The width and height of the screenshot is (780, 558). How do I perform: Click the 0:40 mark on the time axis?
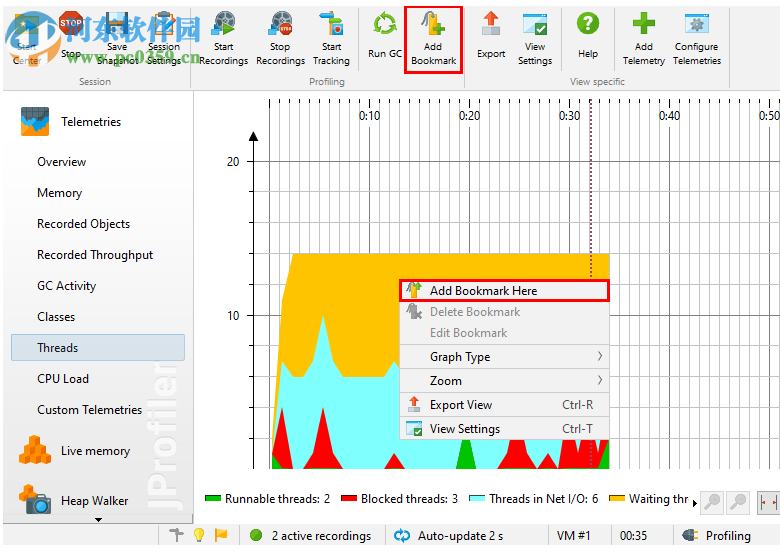(x=670, y=116)
